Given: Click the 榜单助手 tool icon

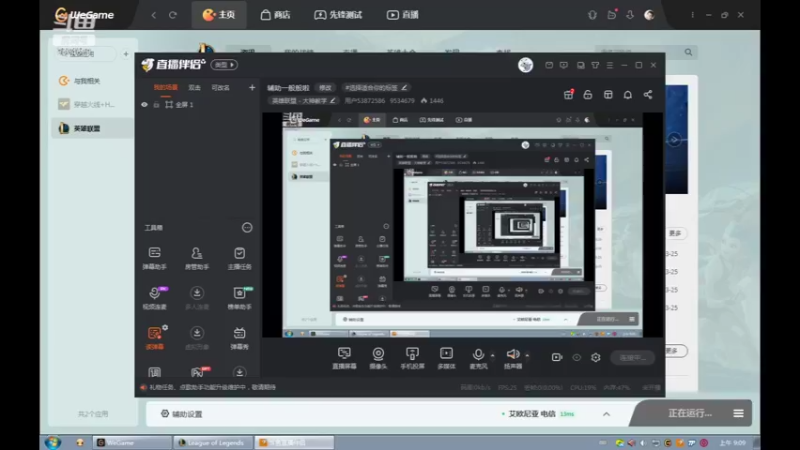Looking at the screenshot, I should click(x=239, y=293).
